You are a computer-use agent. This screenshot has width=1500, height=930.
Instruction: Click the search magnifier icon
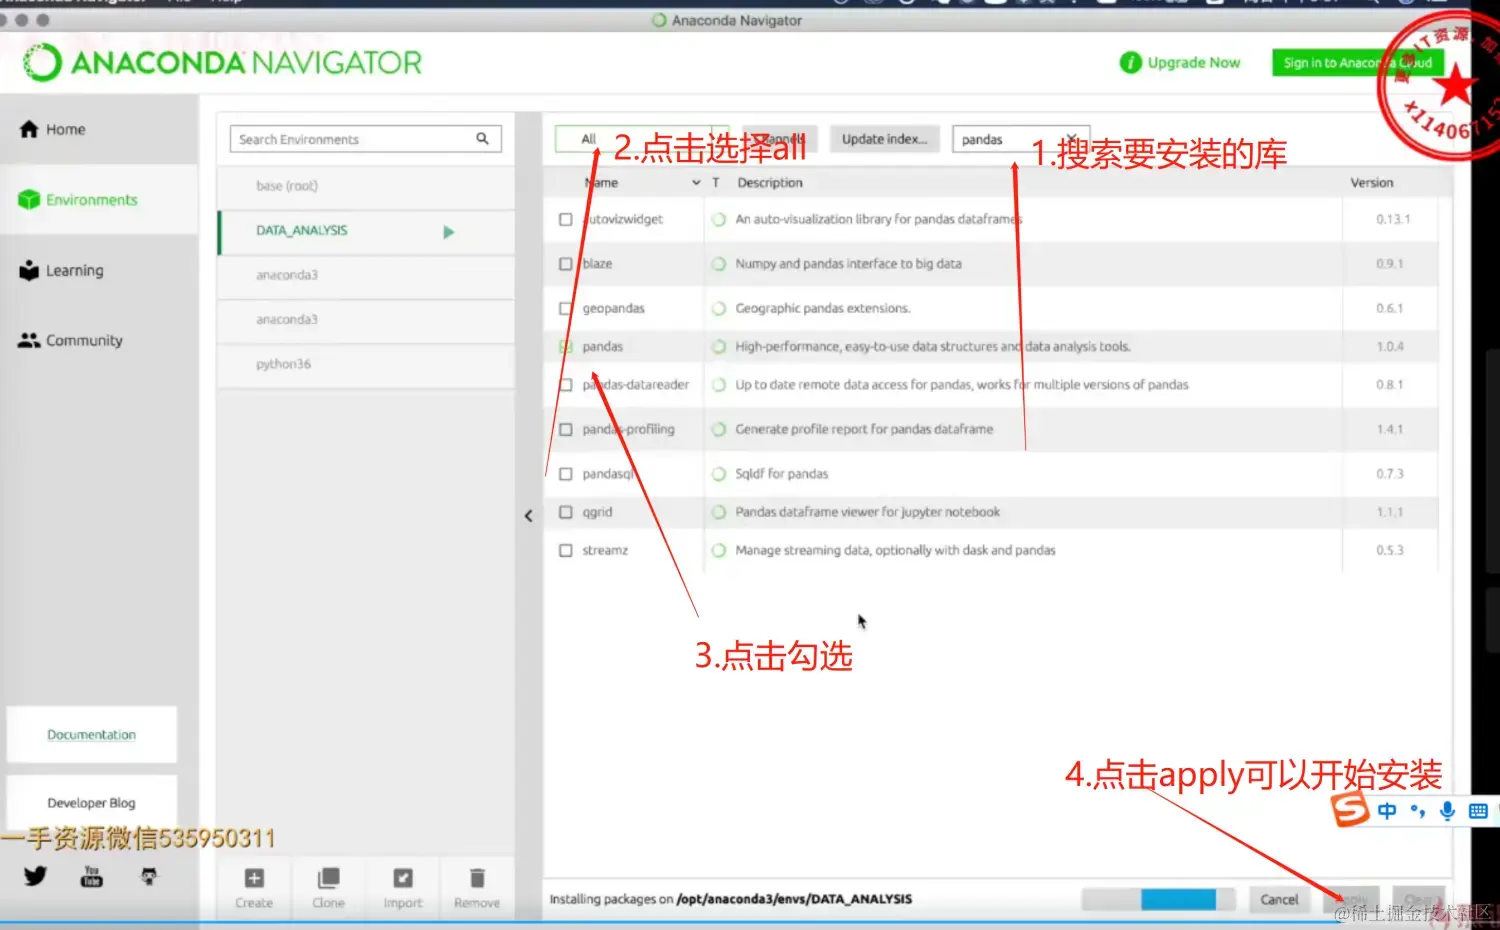coord(482,139)
